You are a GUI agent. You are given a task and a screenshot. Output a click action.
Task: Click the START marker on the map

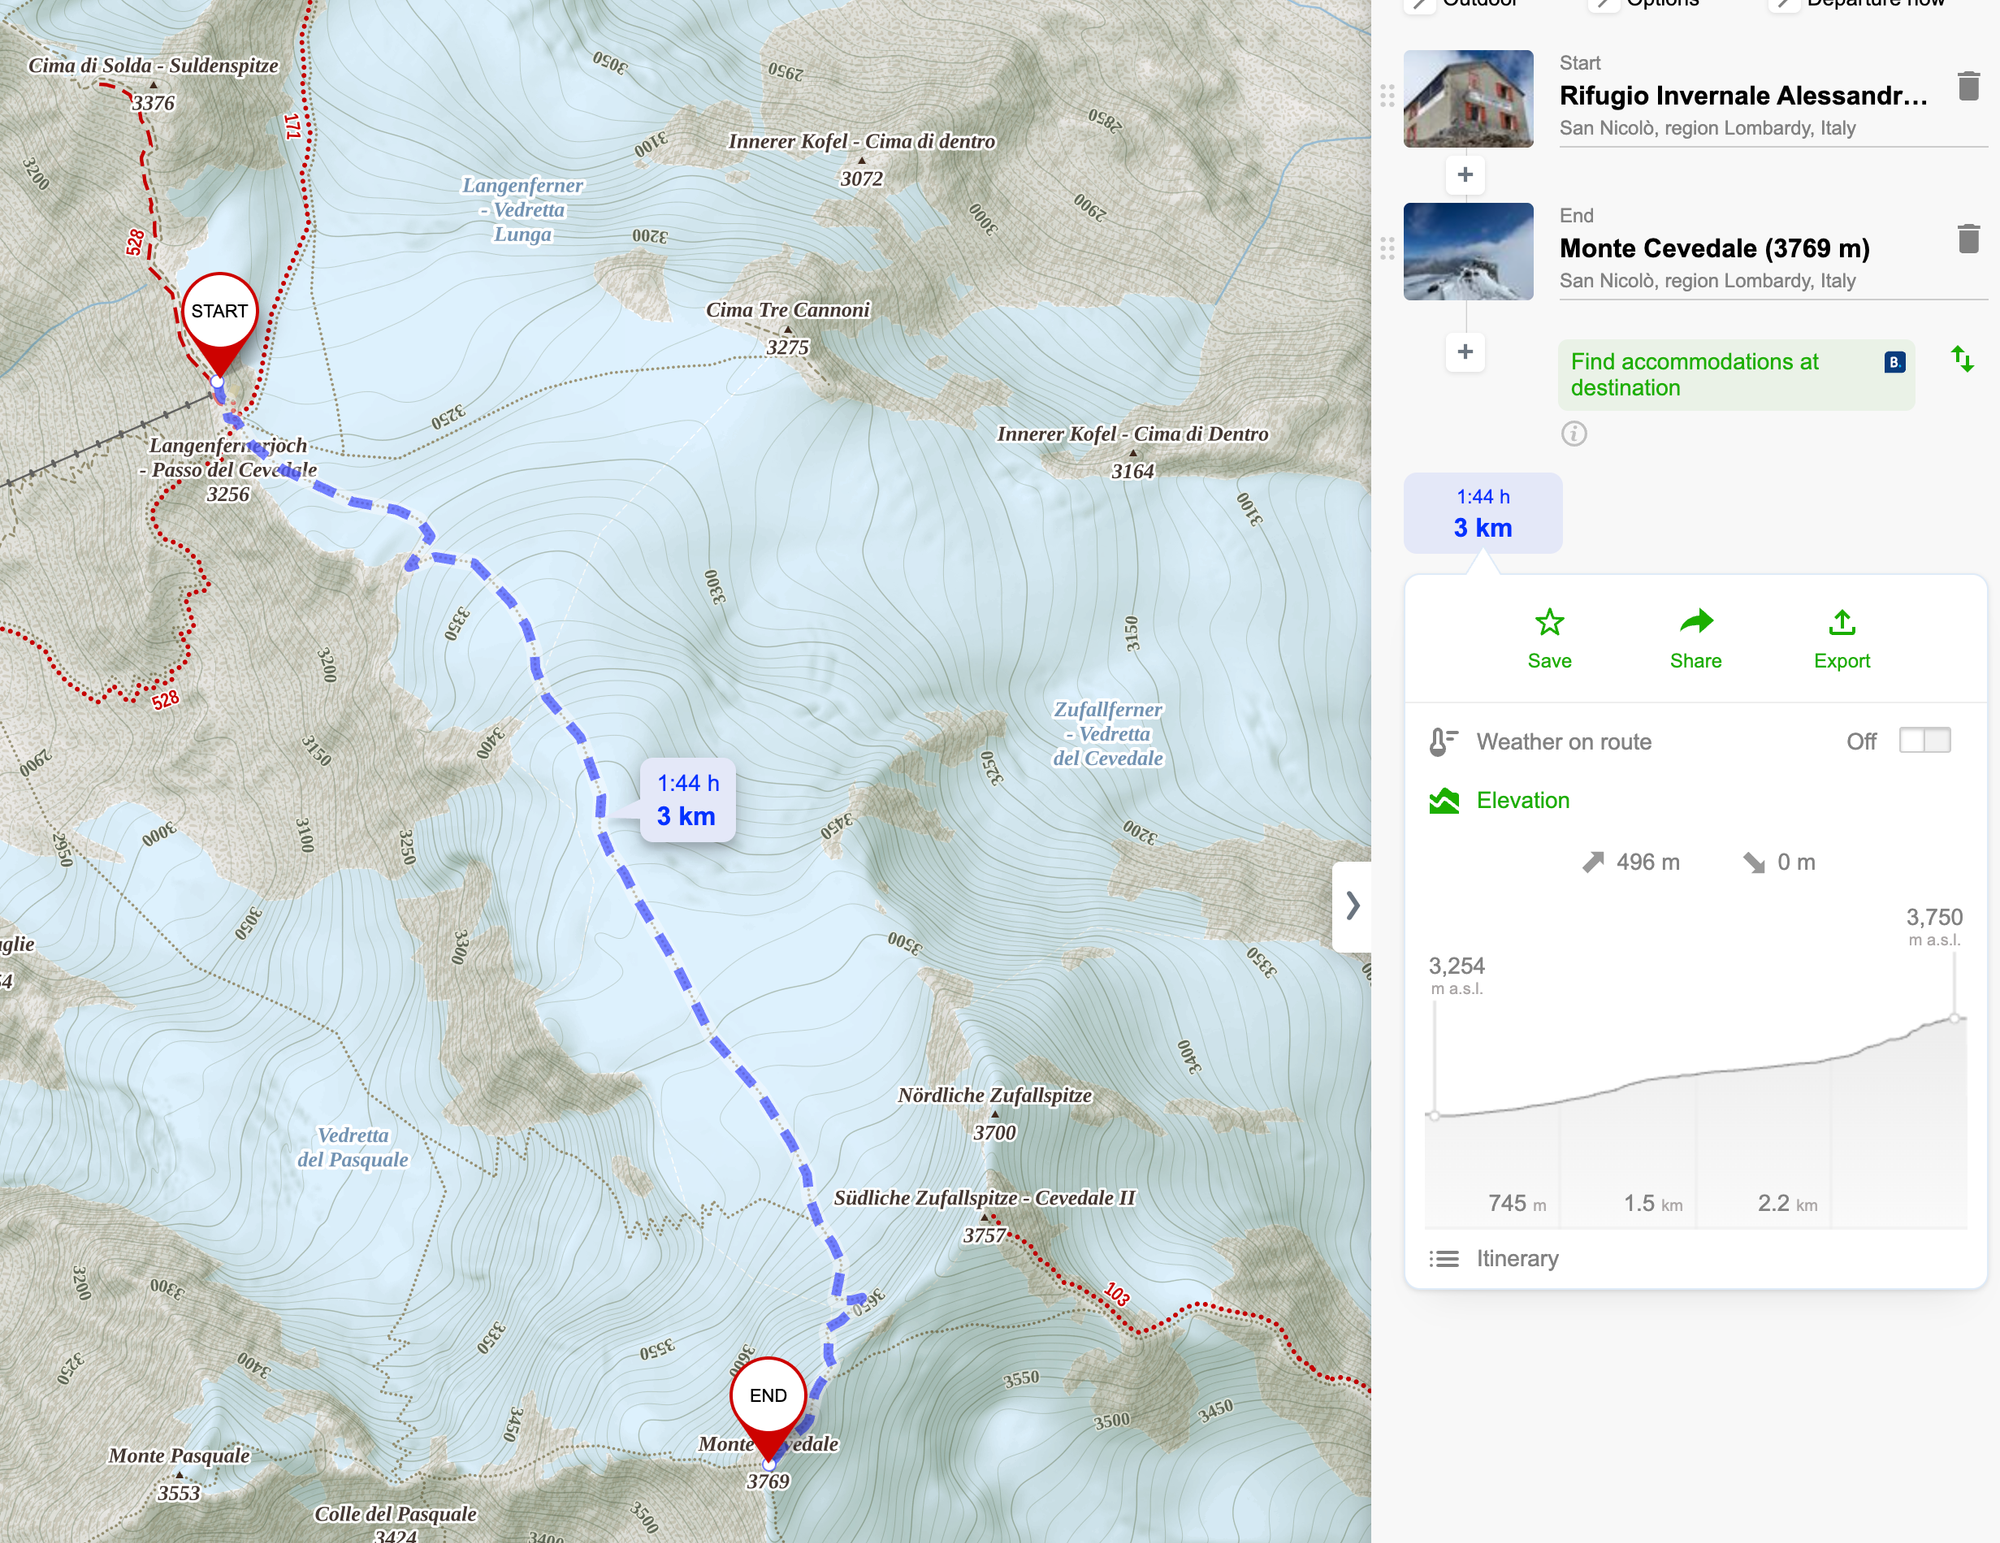click(220, 314)
